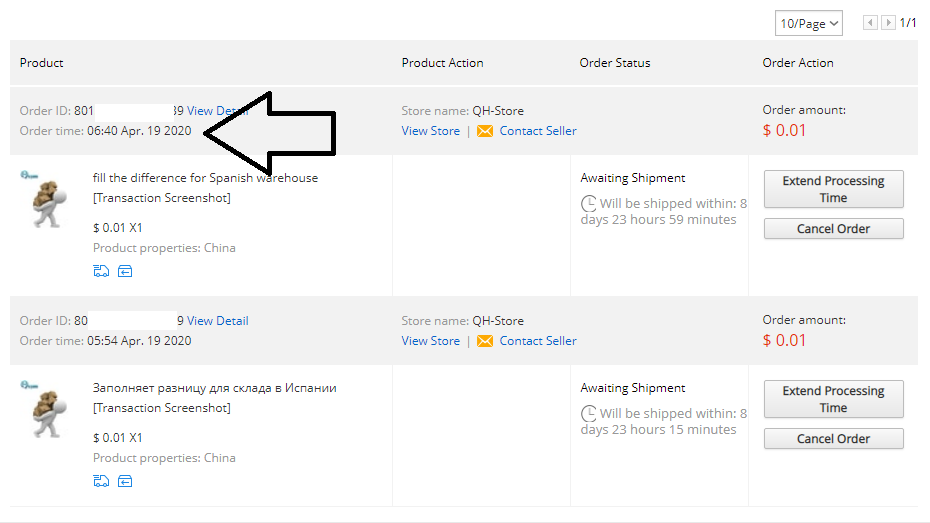Click the truck shipping icon in second order
930x523 pixels.
click(101, 481)
